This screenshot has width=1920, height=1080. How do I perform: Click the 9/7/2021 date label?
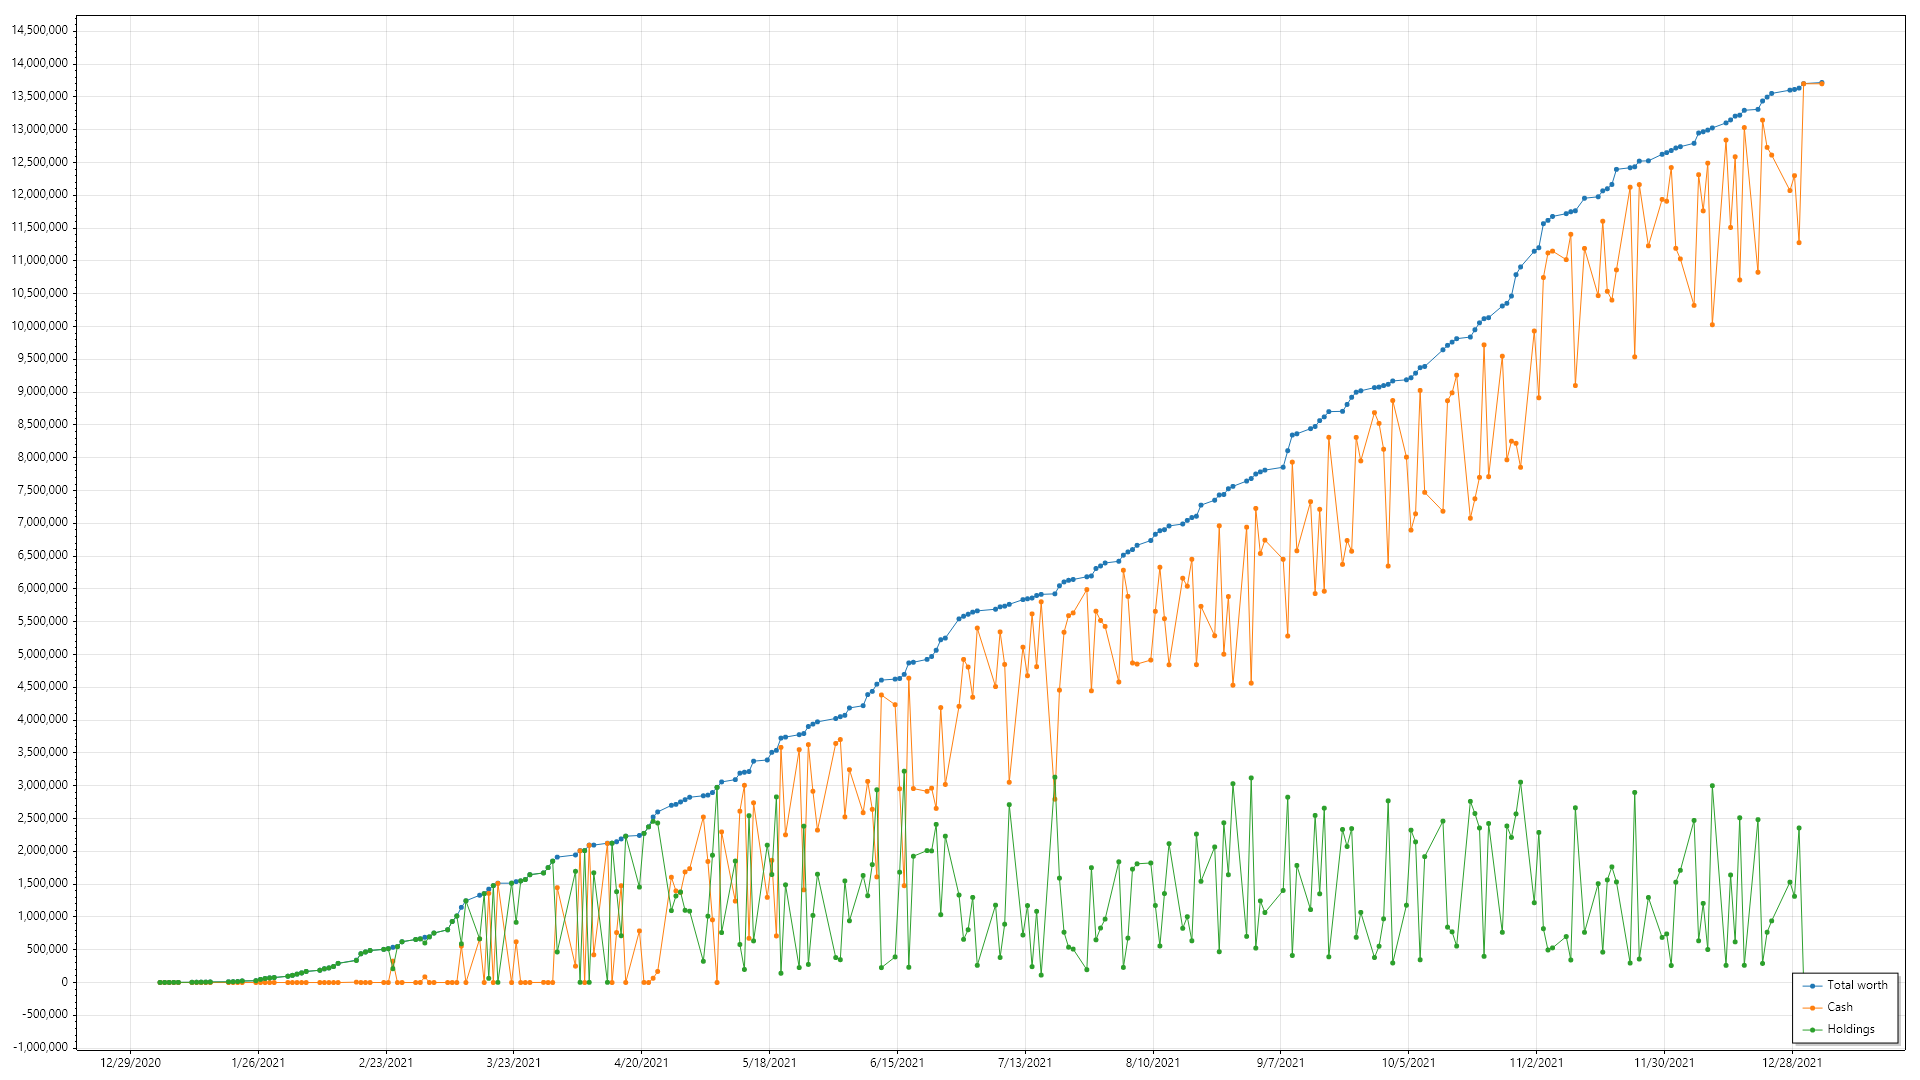click(1281, 1063)
